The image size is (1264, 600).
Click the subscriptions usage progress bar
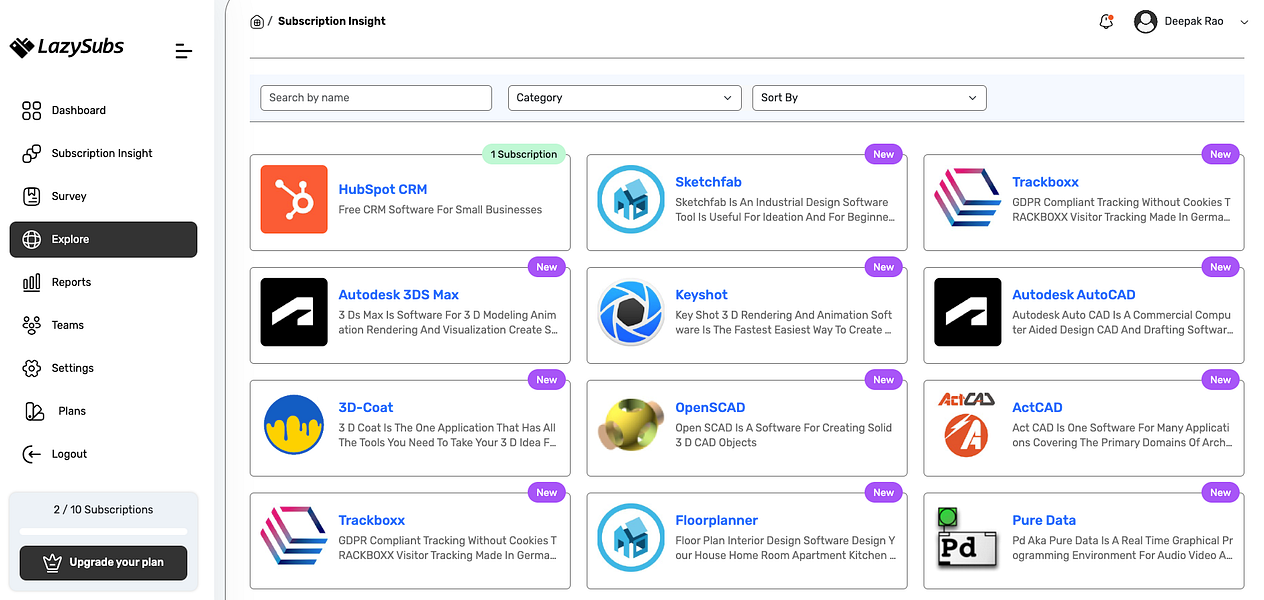click(x=104, y=531)
